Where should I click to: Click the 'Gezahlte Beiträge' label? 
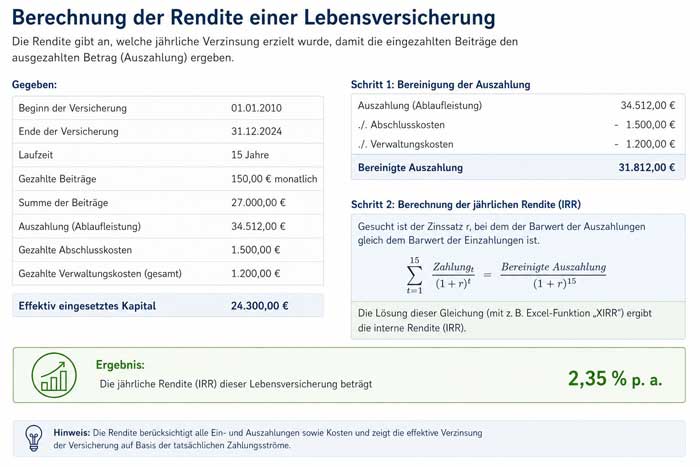tap(57, 179)
